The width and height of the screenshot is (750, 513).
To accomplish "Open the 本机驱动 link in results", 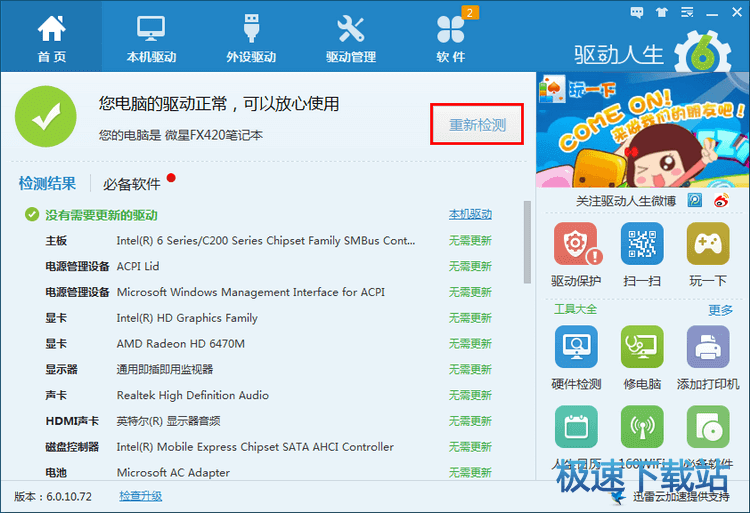I will click(x=470, y=215).
